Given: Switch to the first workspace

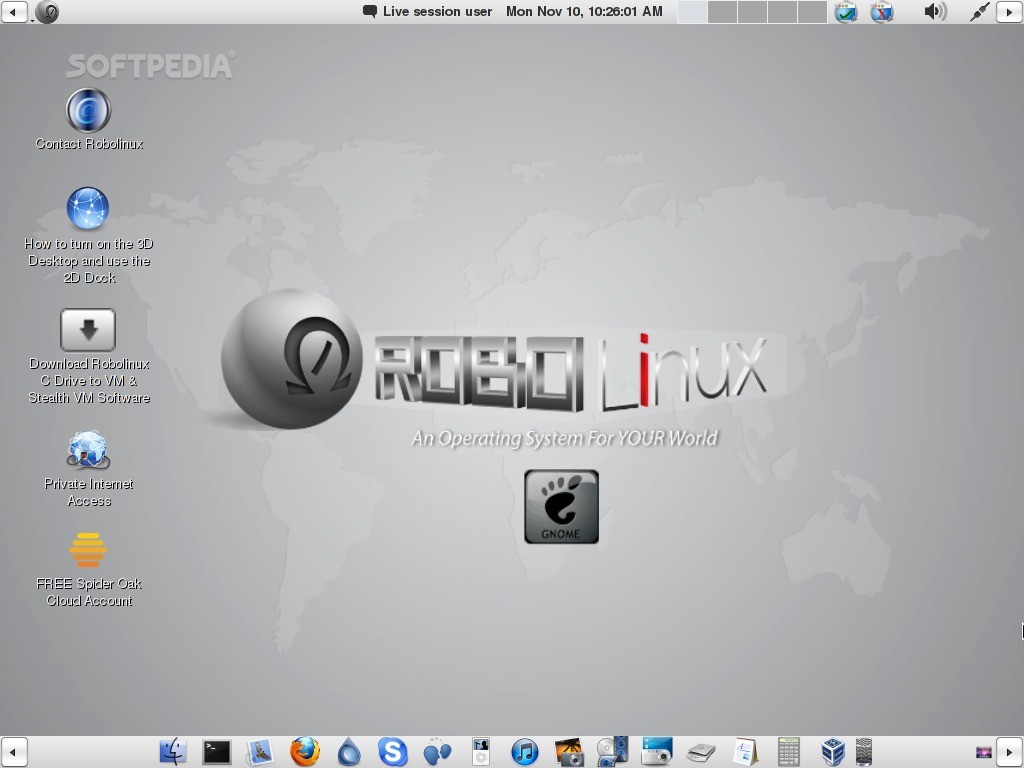Looking at the screenshot, I should (x=692, y=12).
